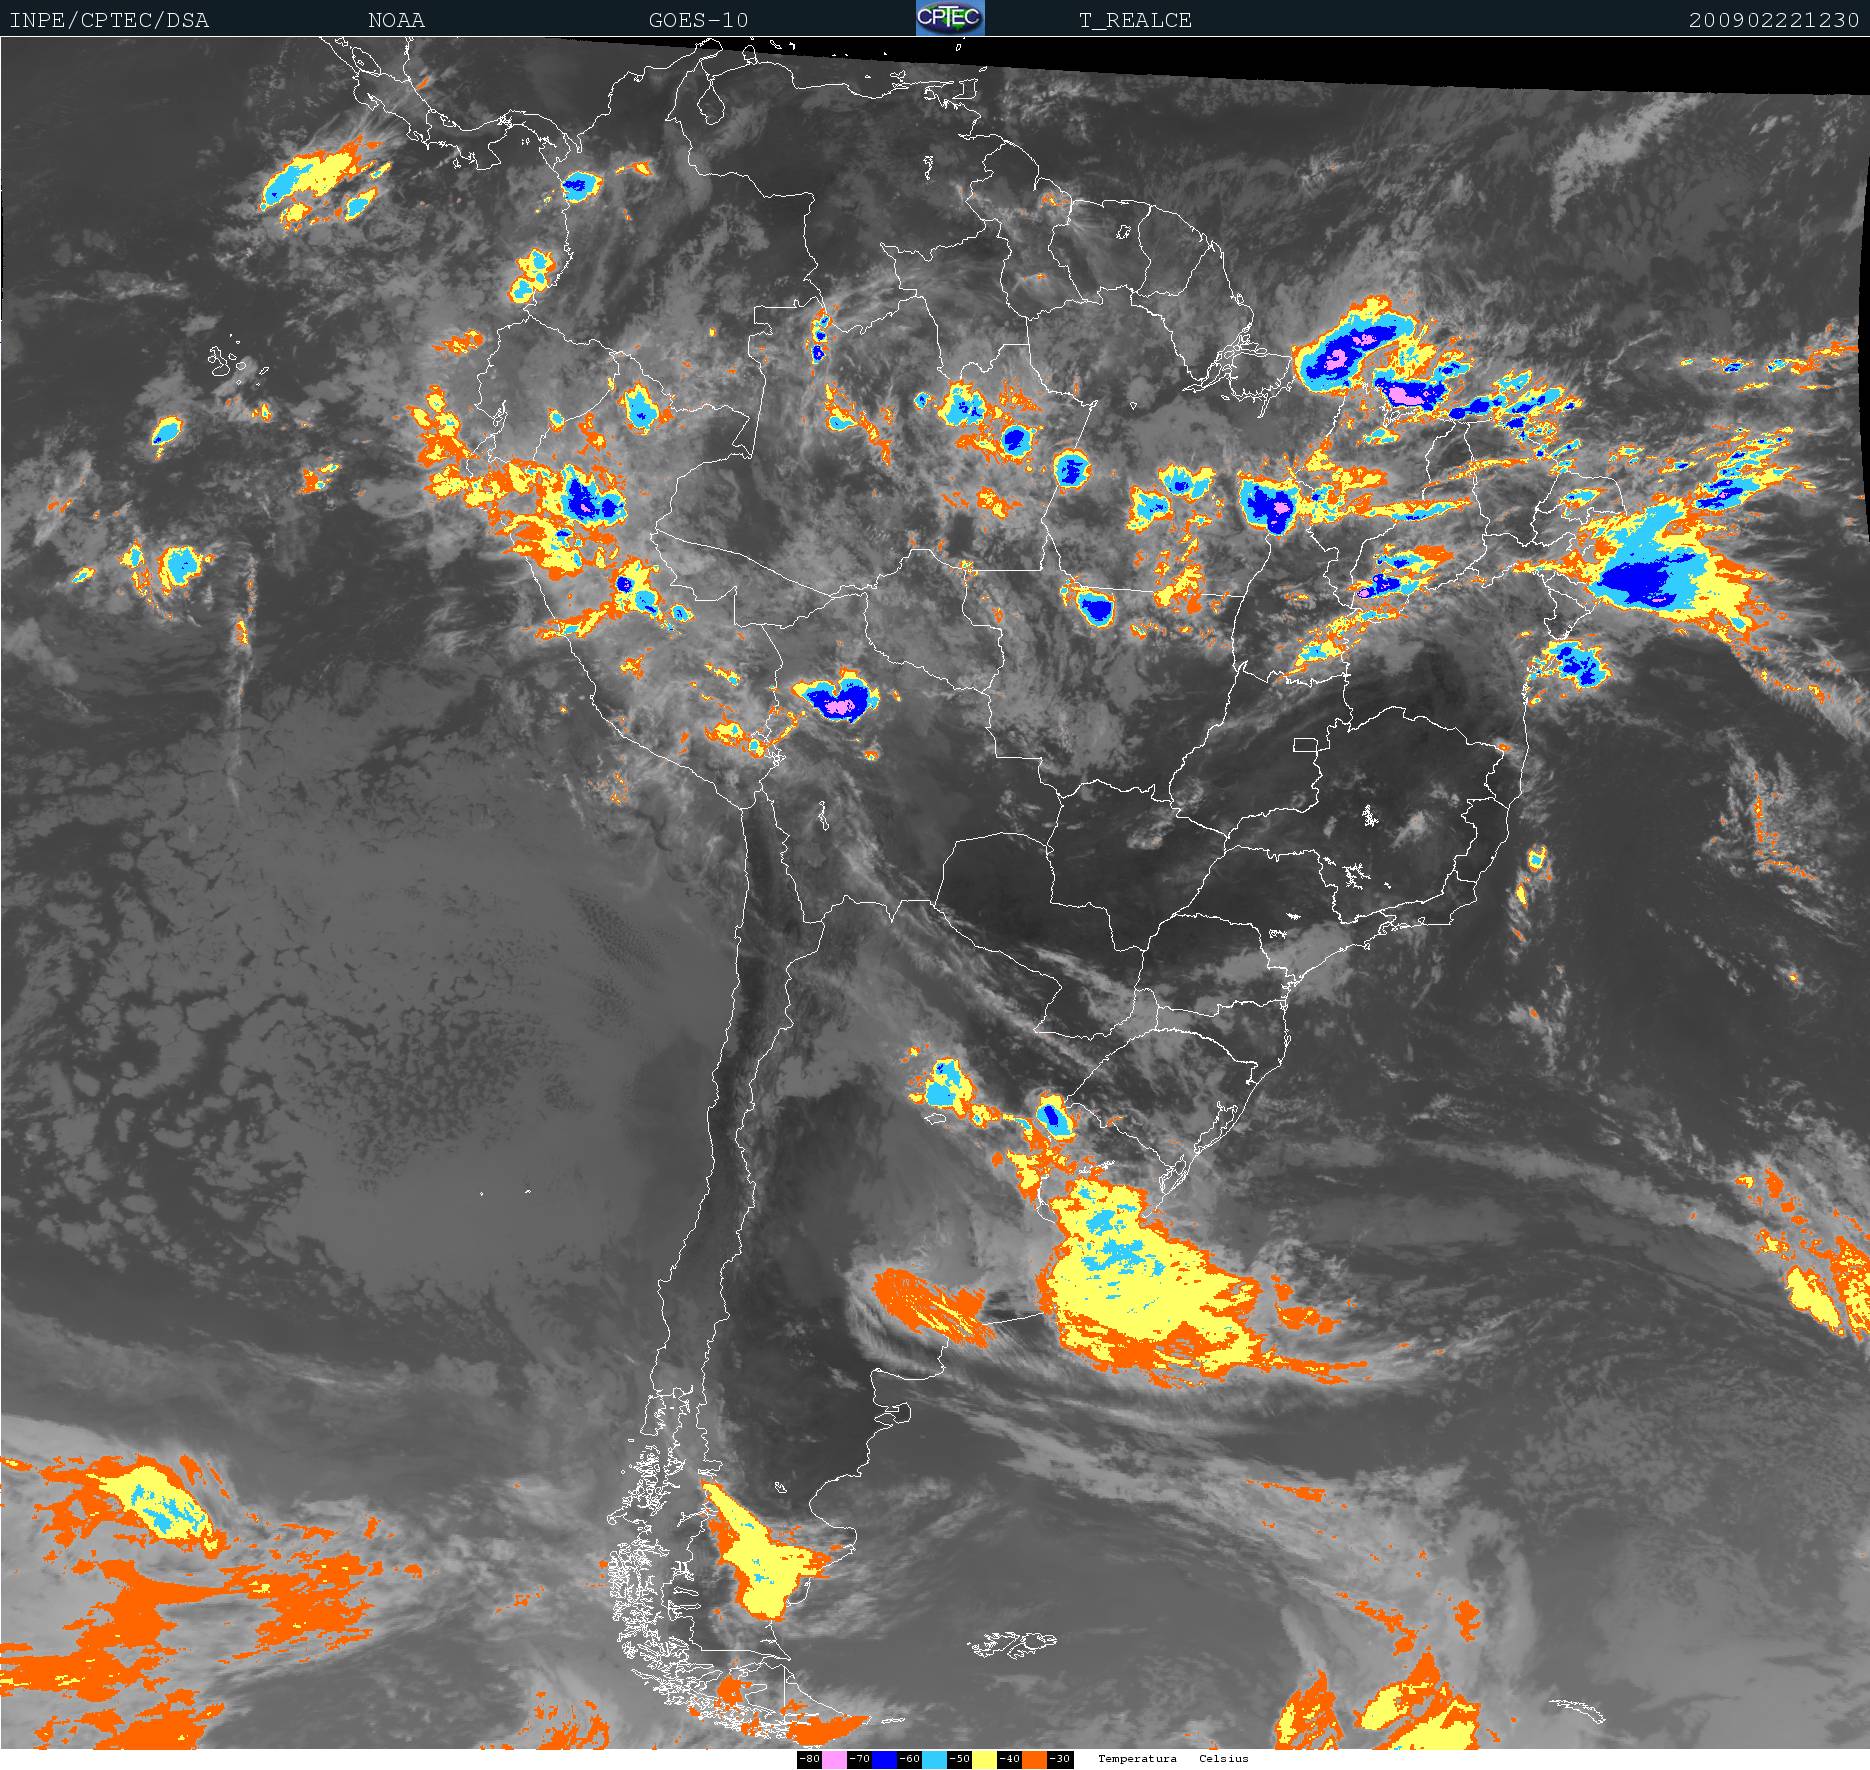Click the GOES-10 satellite label
This screenshot has height=1770, width=1870.
tap(698, 20)
